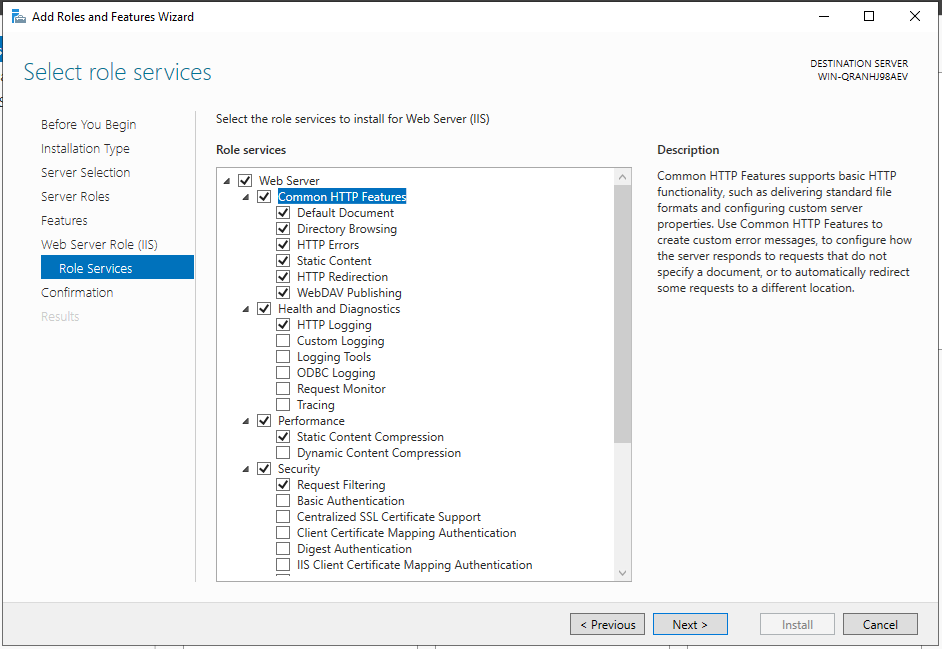This screenshot has width=942, height=649.
Task: Enable IIS Client Certificate Mapping Authentication
Action: coord(283,565)
